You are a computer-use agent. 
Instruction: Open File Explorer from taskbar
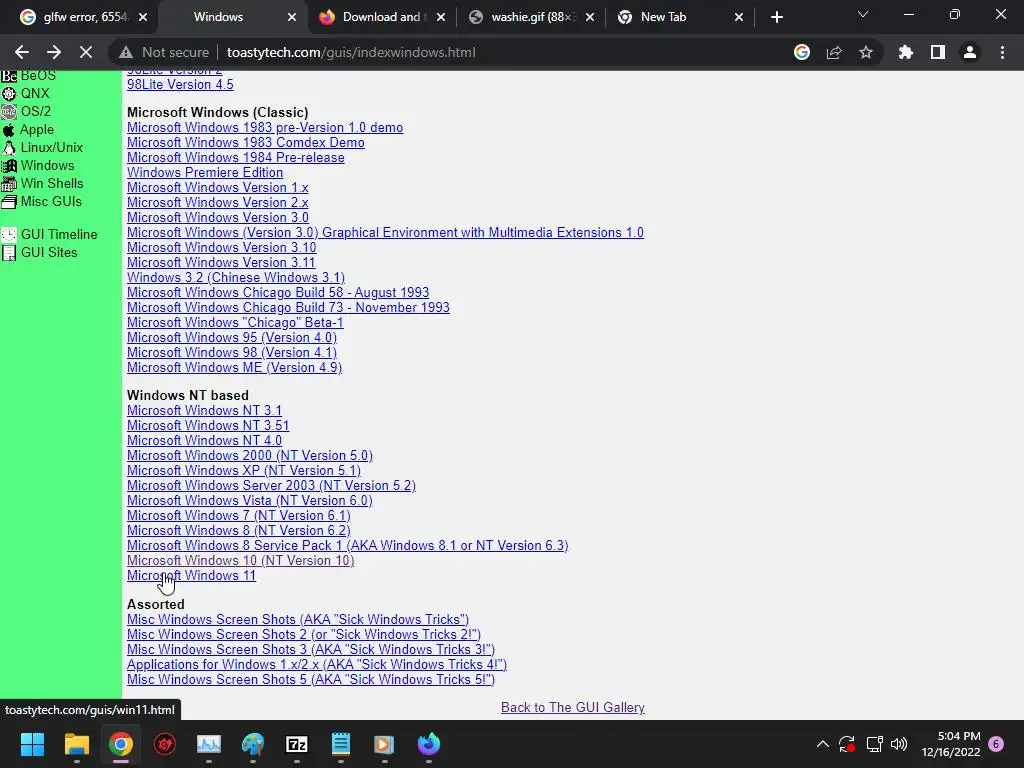coord(76,744)
